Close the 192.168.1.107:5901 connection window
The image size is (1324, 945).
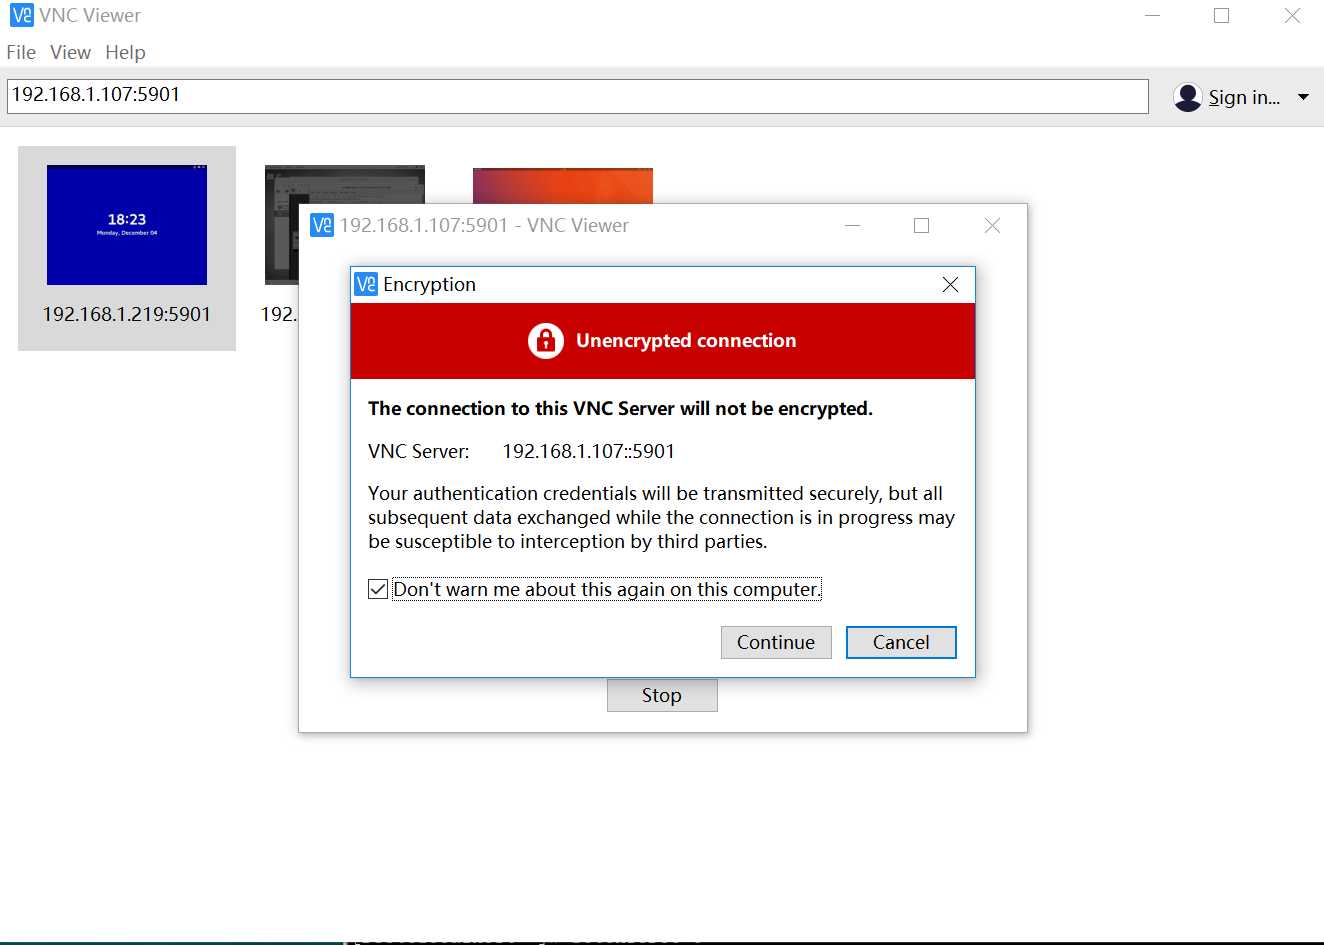[992, 226]
